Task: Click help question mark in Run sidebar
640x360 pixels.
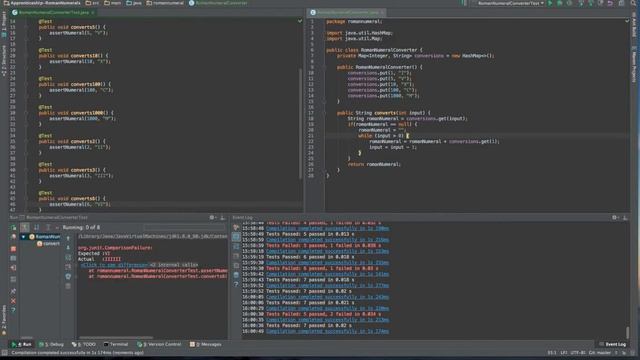Action: 13,310
